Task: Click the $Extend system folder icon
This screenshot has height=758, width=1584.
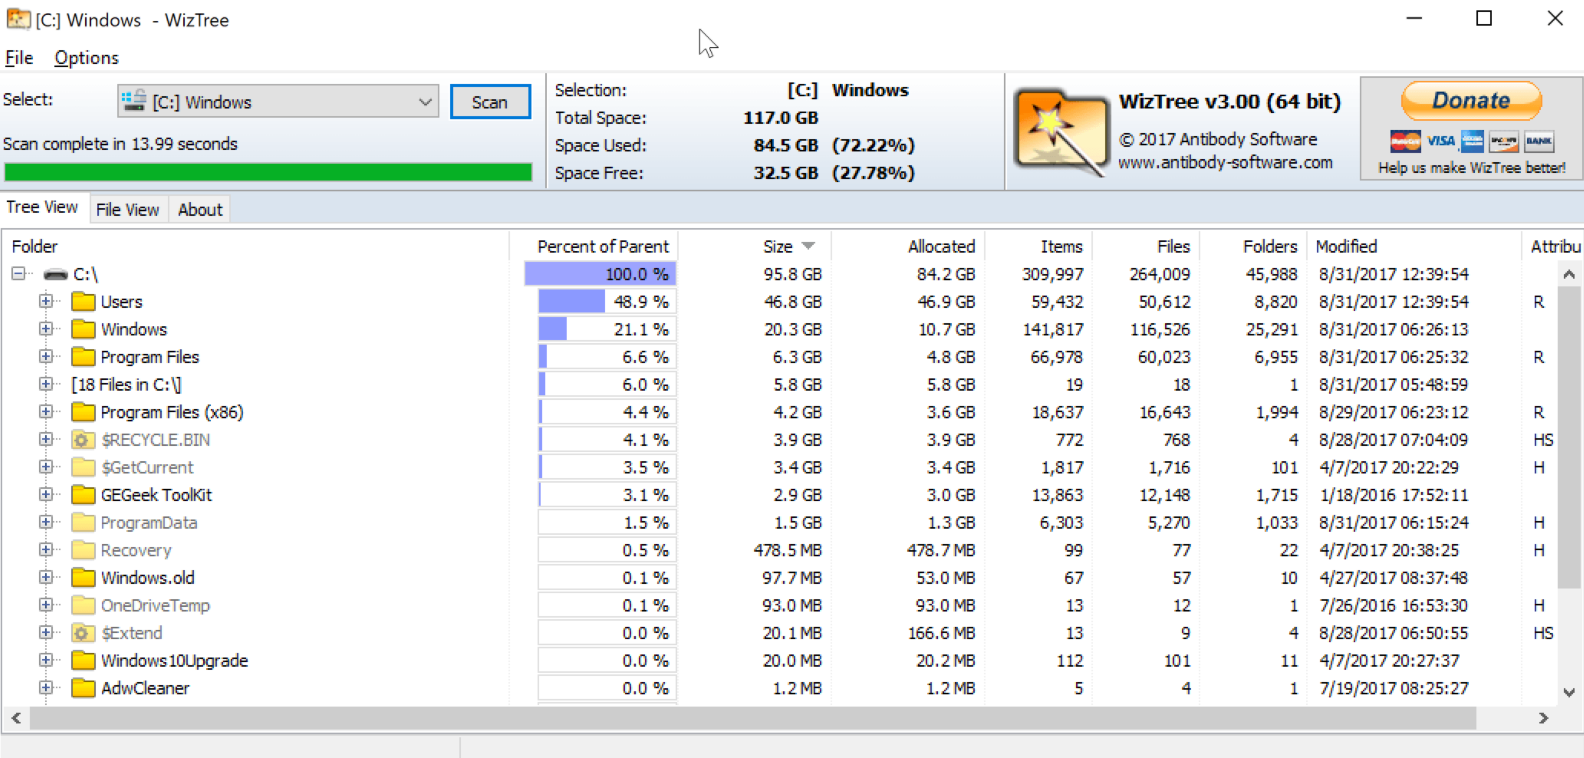Action: point(84,633)
